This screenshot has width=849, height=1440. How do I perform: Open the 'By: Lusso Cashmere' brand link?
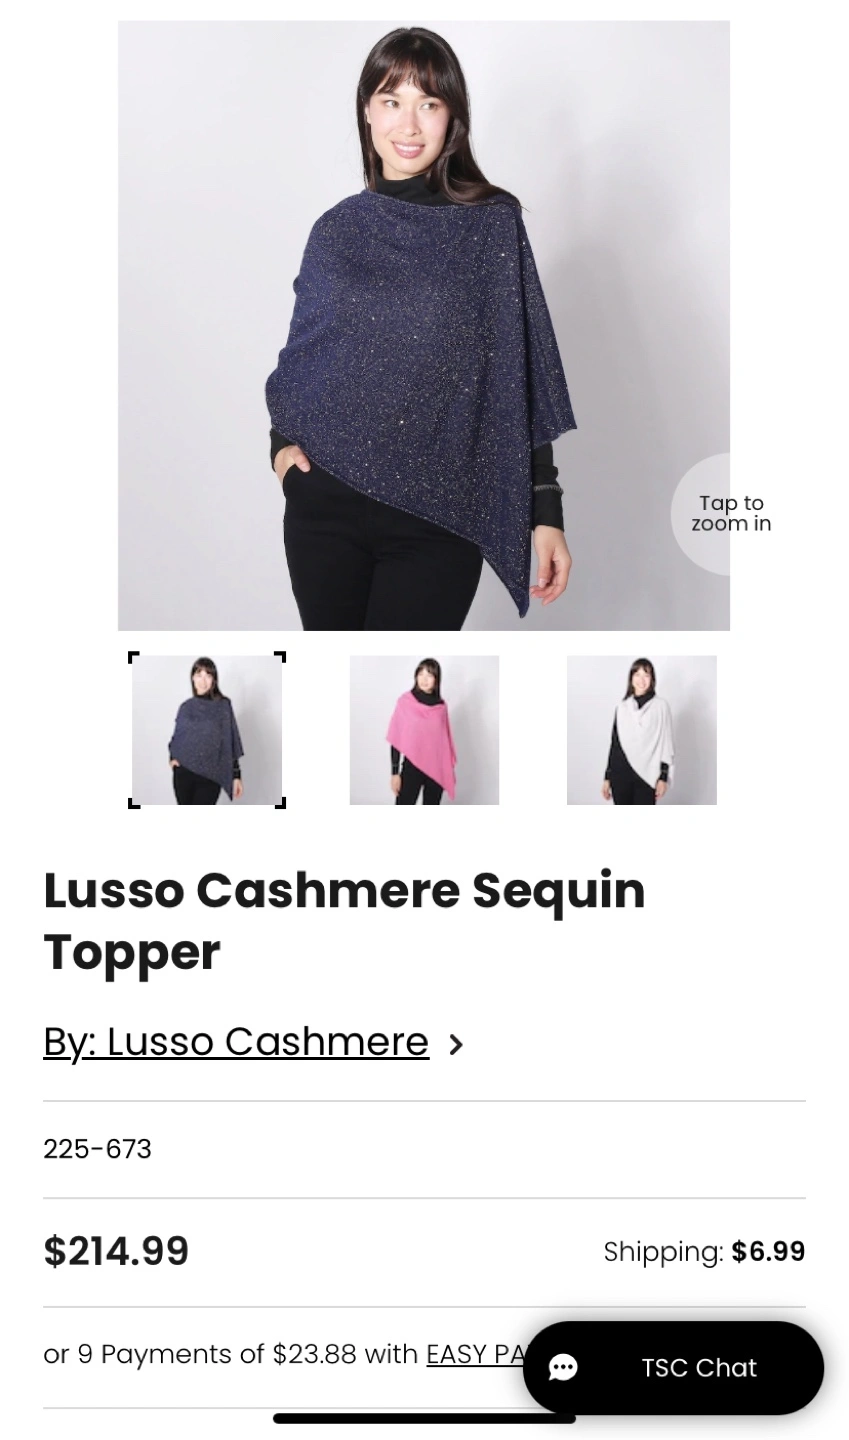236,1042
